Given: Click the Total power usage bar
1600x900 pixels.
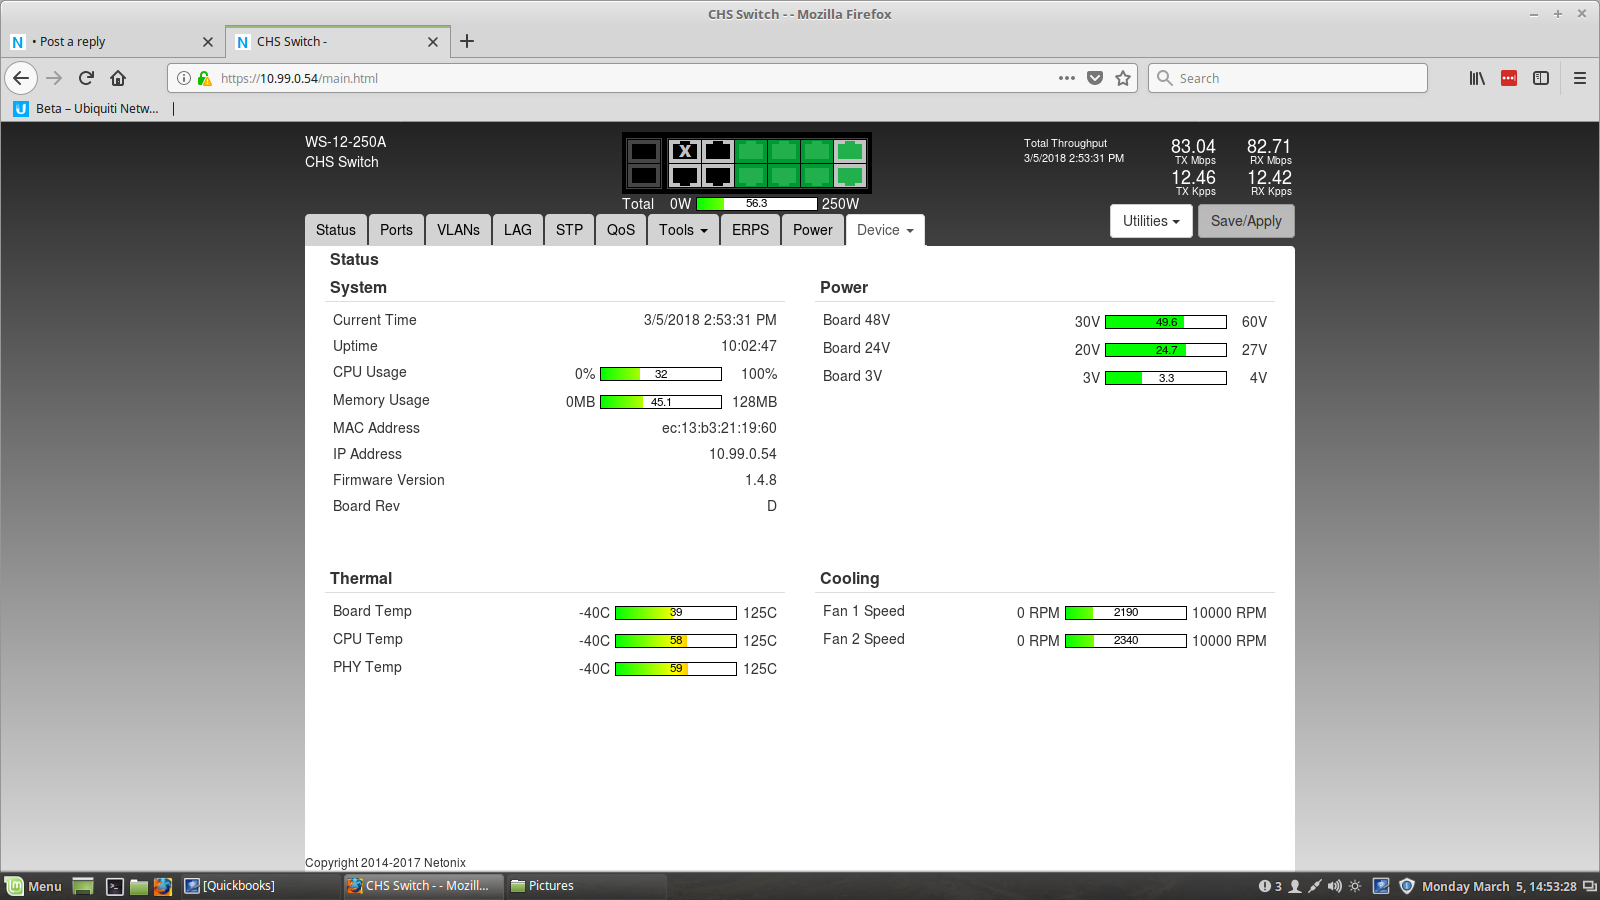Looking at the screenshot, I should 757,204.
